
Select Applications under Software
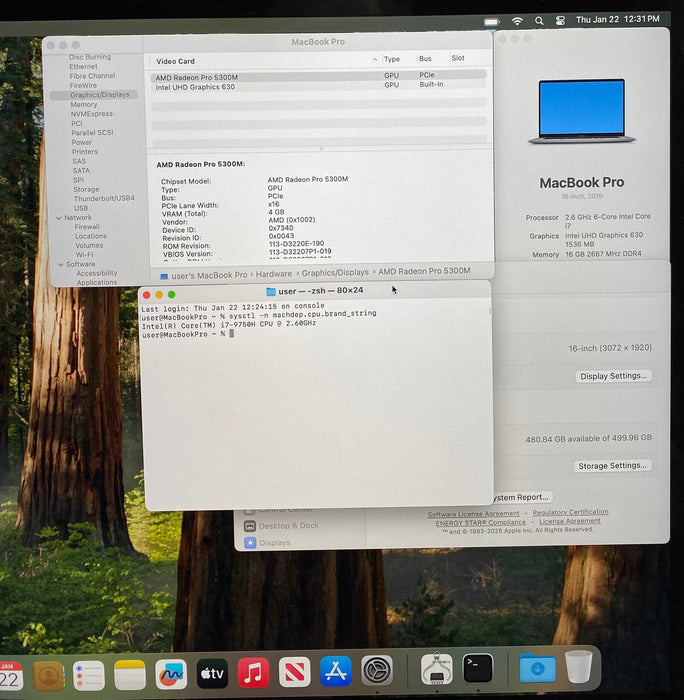coord(97,283)
